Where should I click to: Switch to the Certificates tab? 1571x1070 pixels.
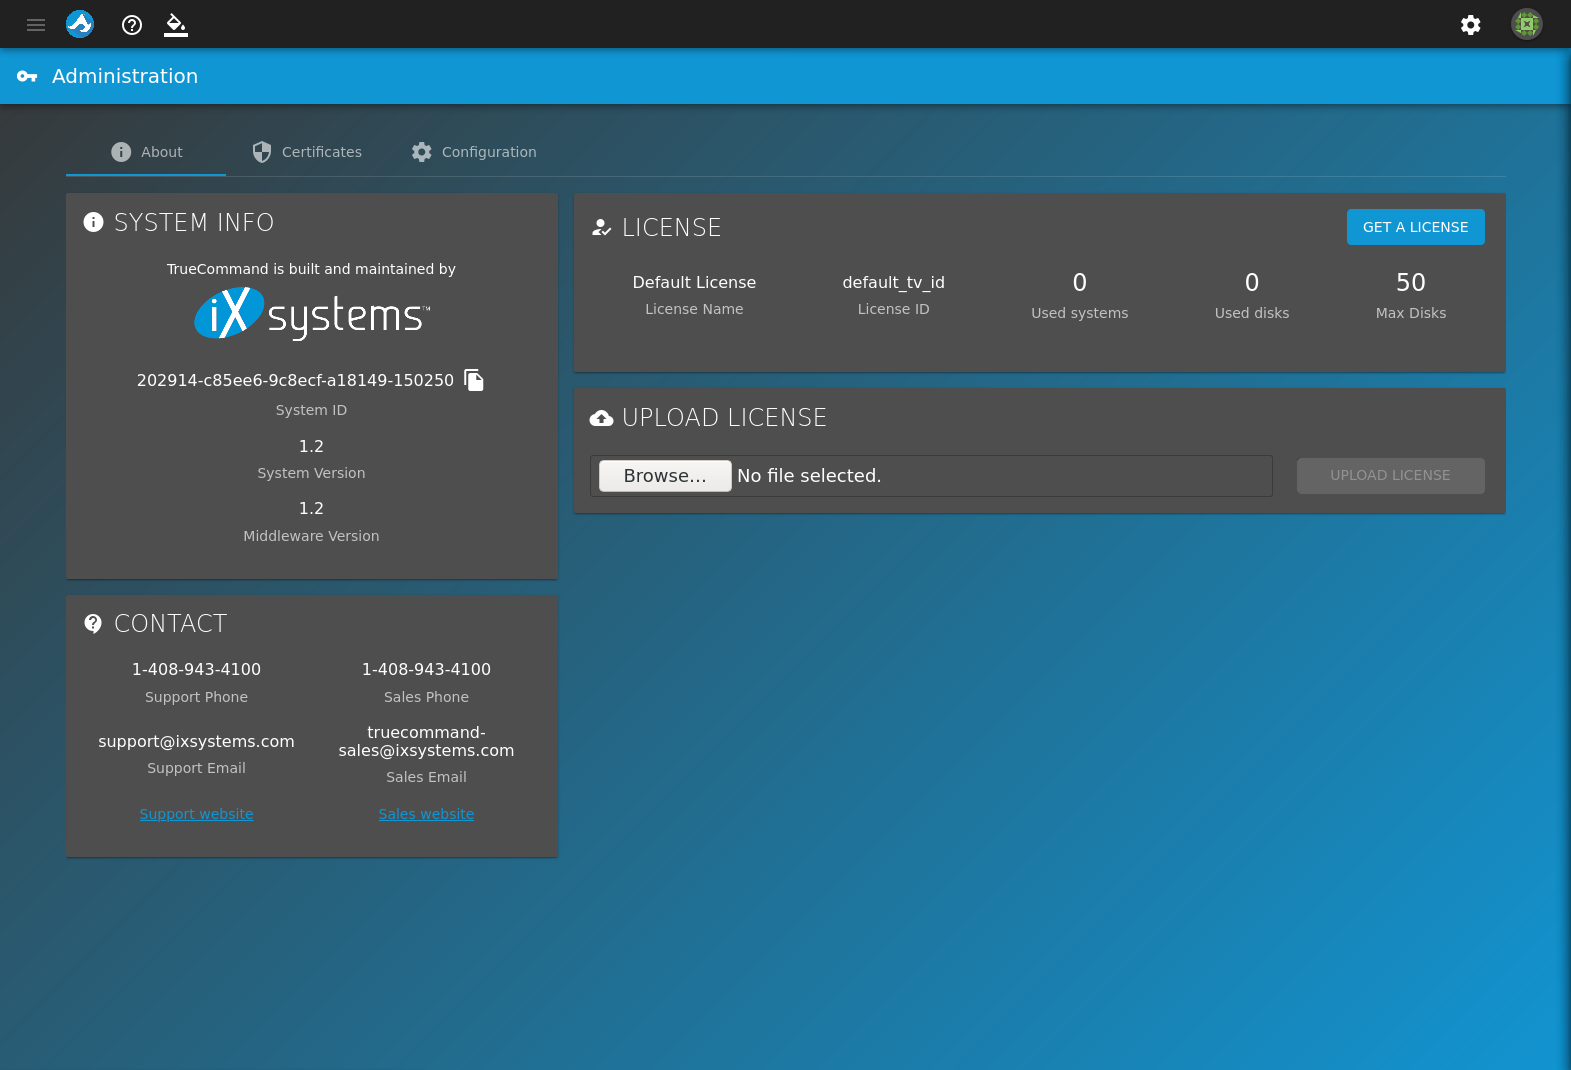[x=306, y=152]
